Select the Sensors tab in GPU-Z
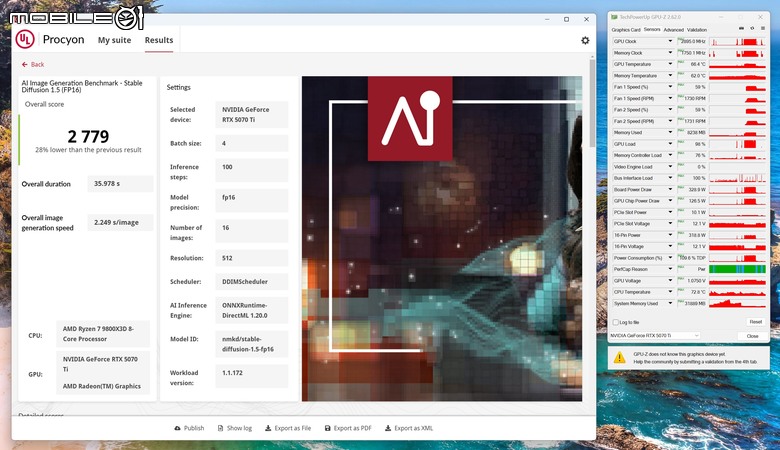Image resolution: width=780 pixels, height=450 pixels. pyautogui.click(x=652, y=30)
